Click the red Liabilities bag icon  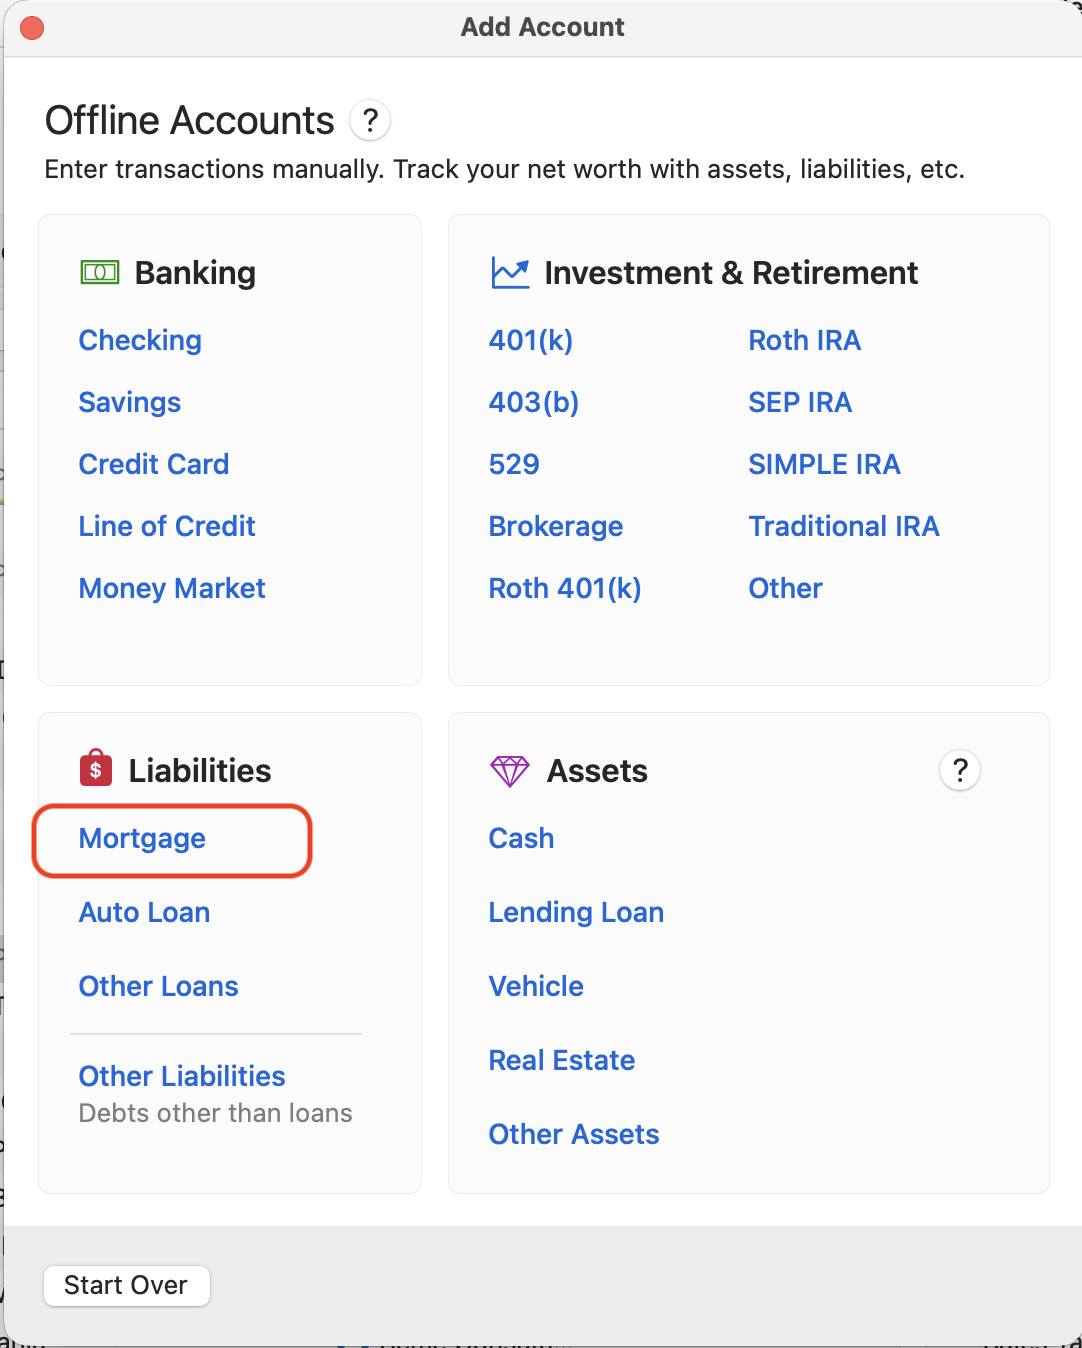pos(96,769)
